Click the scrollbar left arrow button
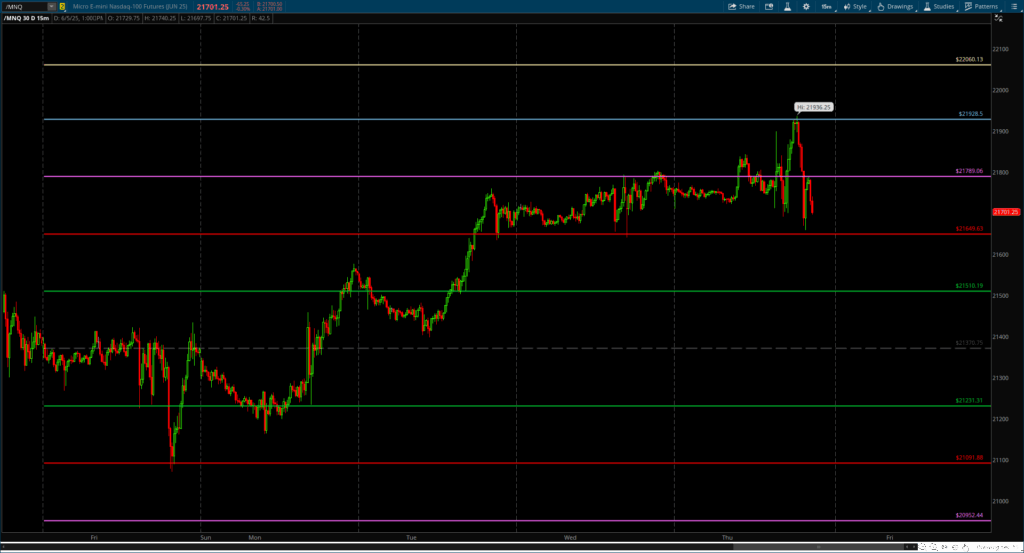Viewport: 1024px width, 553px height. tap(907, 546)
